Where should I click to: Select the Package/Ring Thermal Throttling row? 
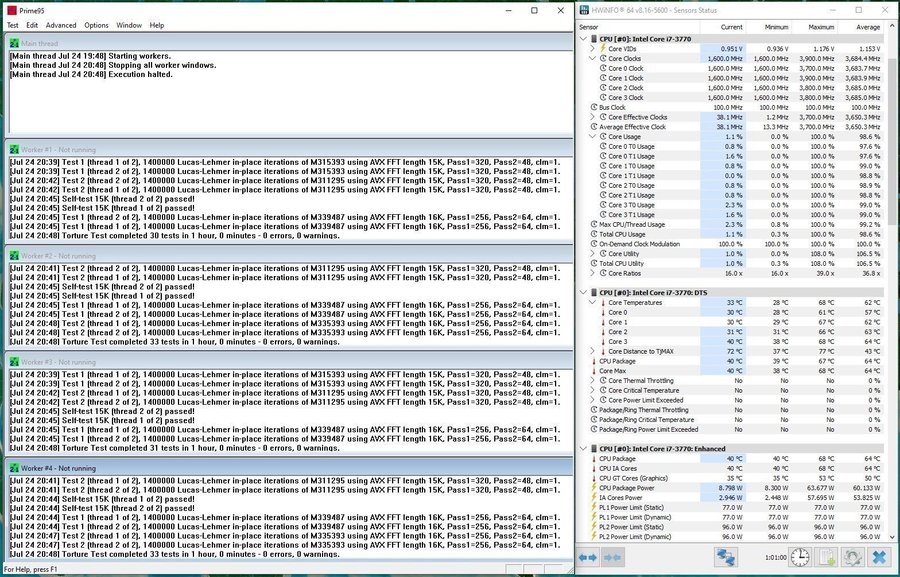click(732, 410)
